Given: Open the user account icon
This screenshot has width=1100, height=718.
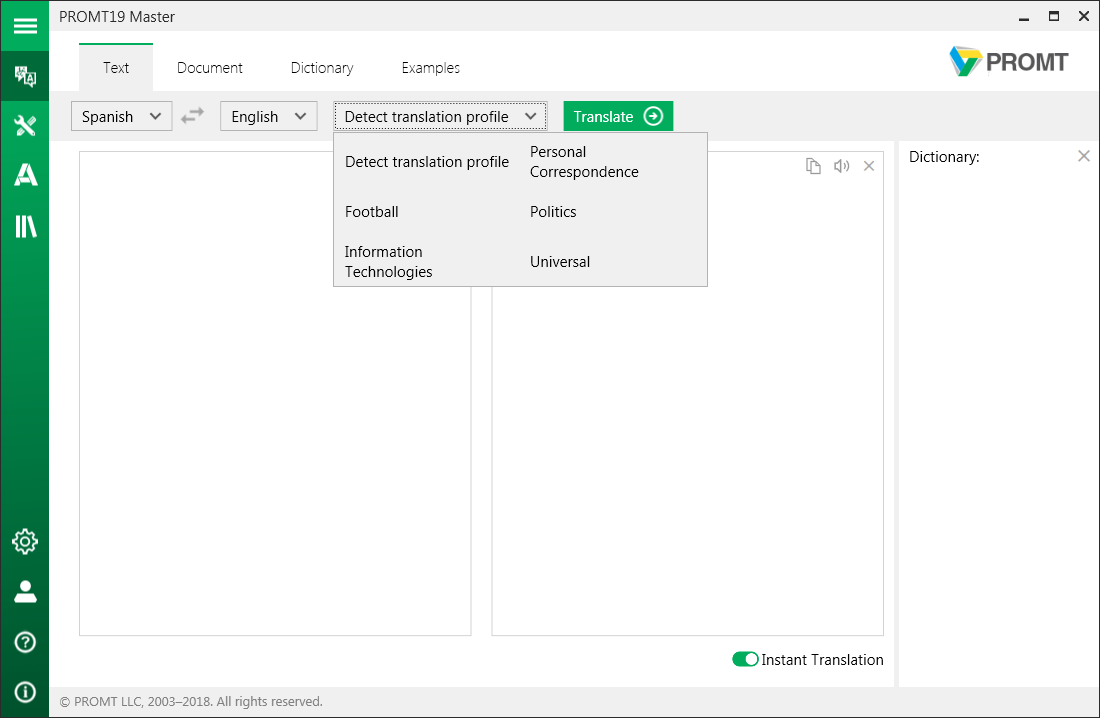Looking at the screenshot, I should 25,592.
